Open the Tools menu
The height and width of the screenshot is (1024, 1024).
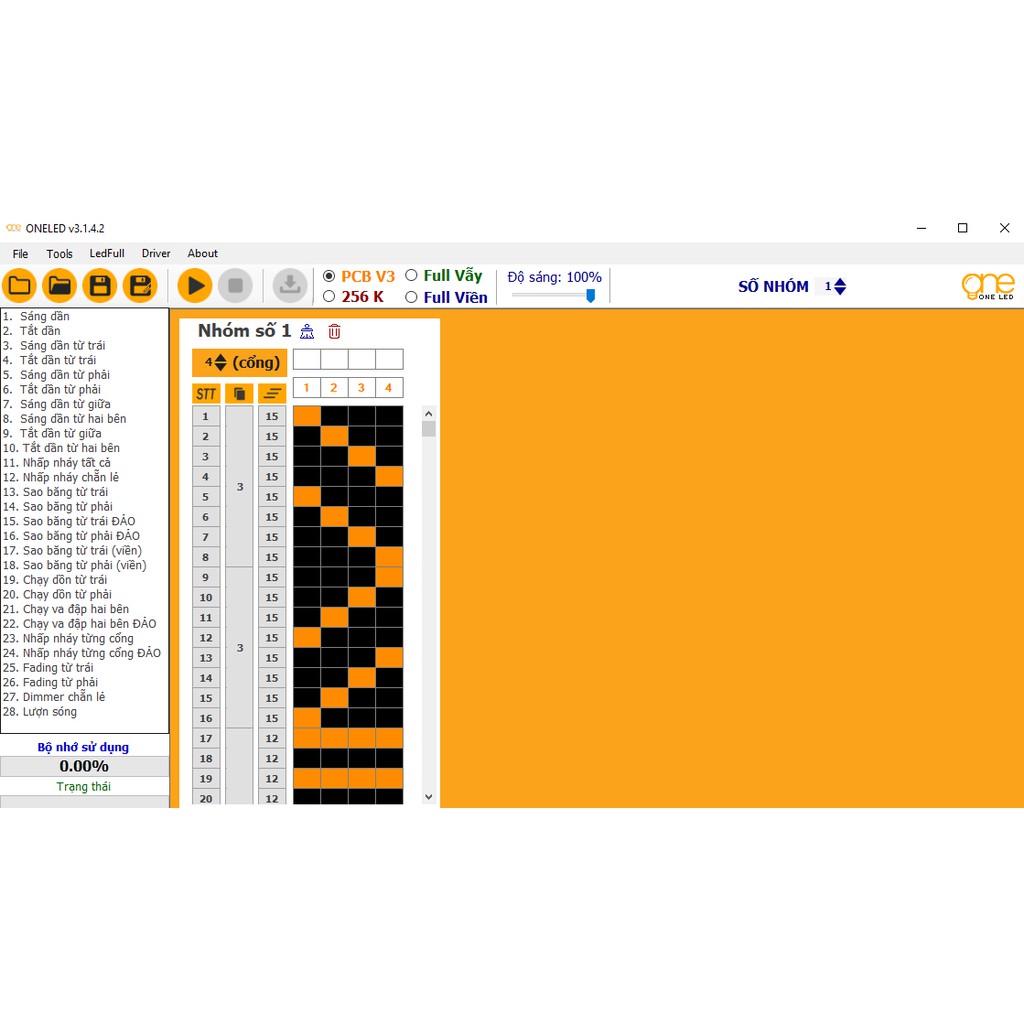59,253
